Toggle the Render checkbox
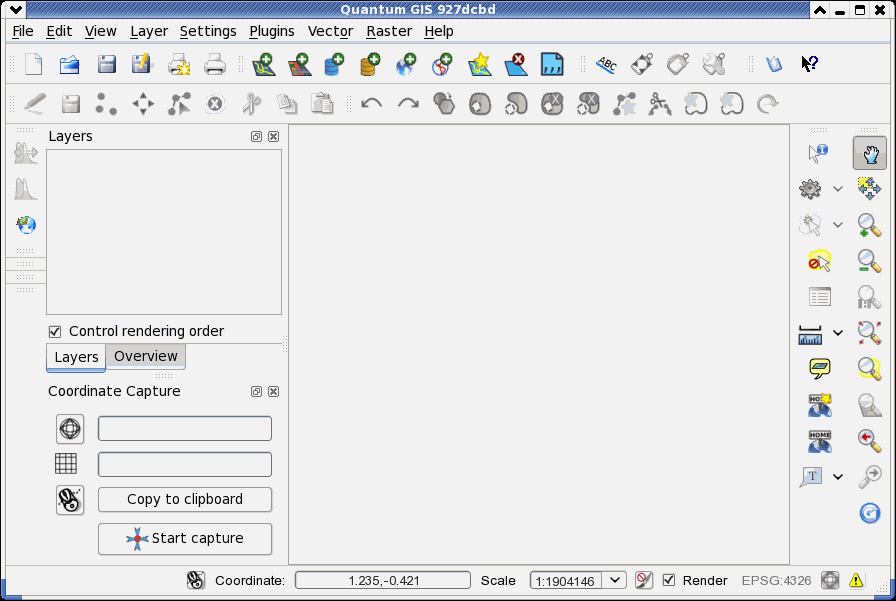Screen dimensions: 896x601 click(x=669, y=580)
